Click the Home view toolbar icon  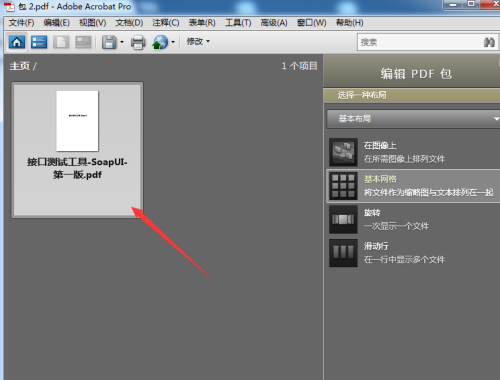pyautogui.click(x=17, y=42)
